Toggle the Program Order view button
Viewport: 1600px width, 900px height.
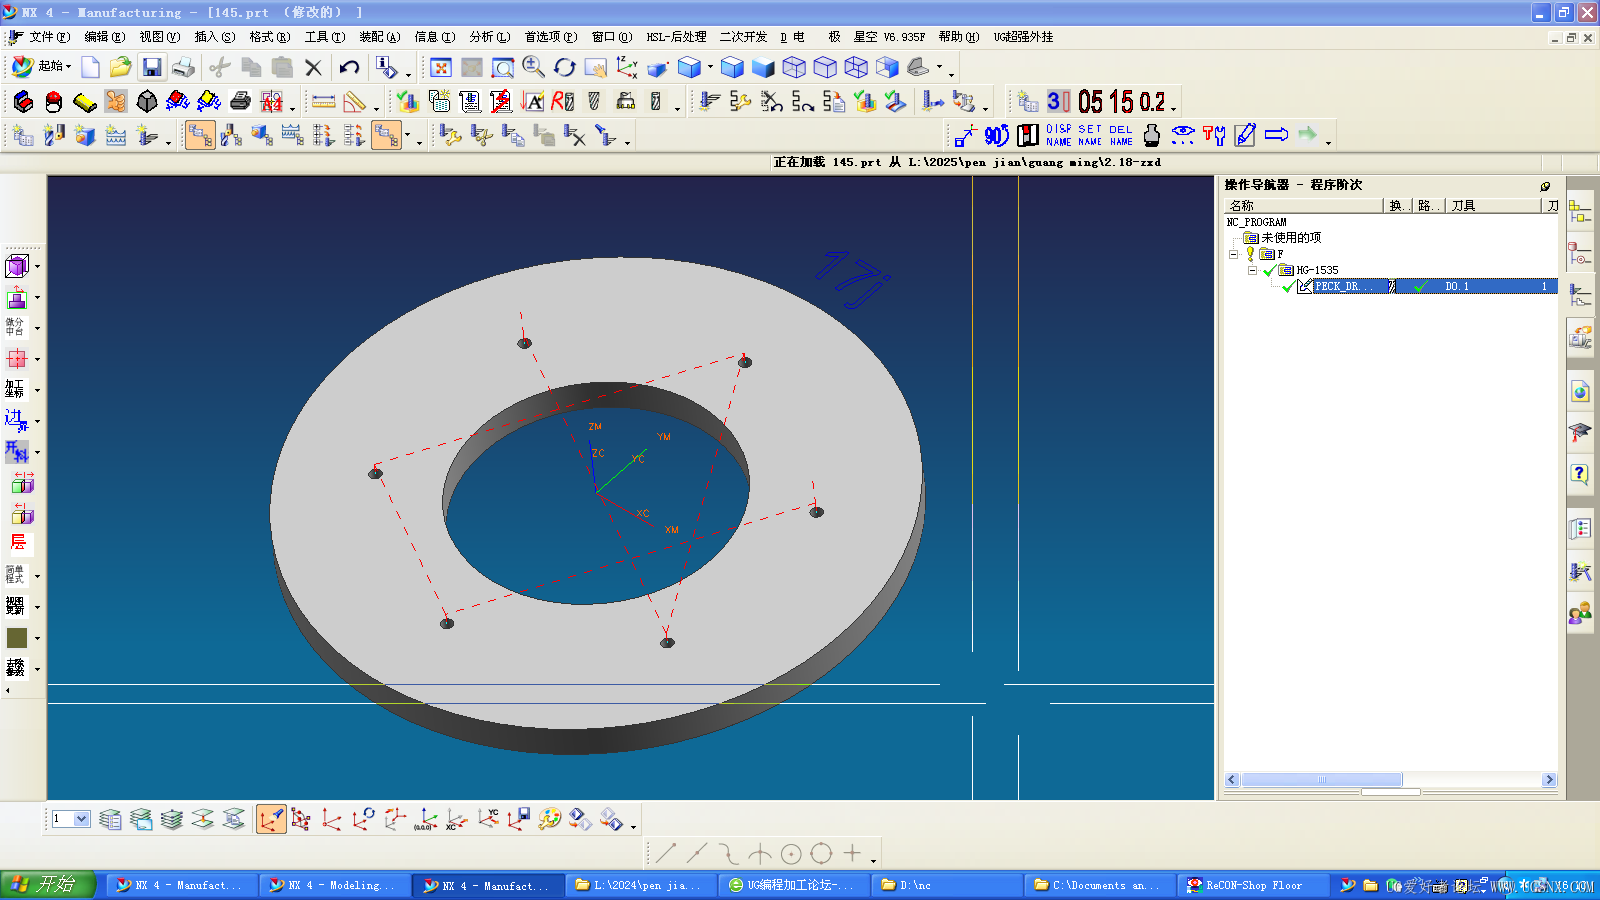(x=200, y=135)
